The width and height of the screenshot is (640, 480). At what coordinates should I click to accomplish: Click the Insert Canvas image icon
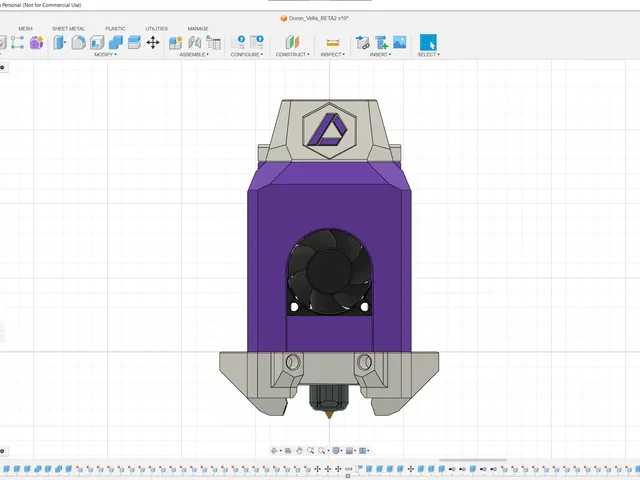coord(400,42)
